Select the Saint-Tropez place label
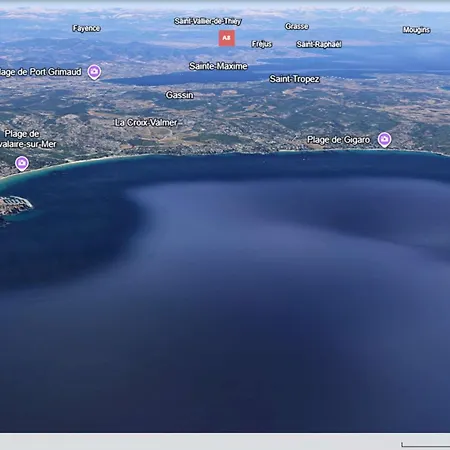The width and height of the screenshot is (450, 450). pos(294,79)
